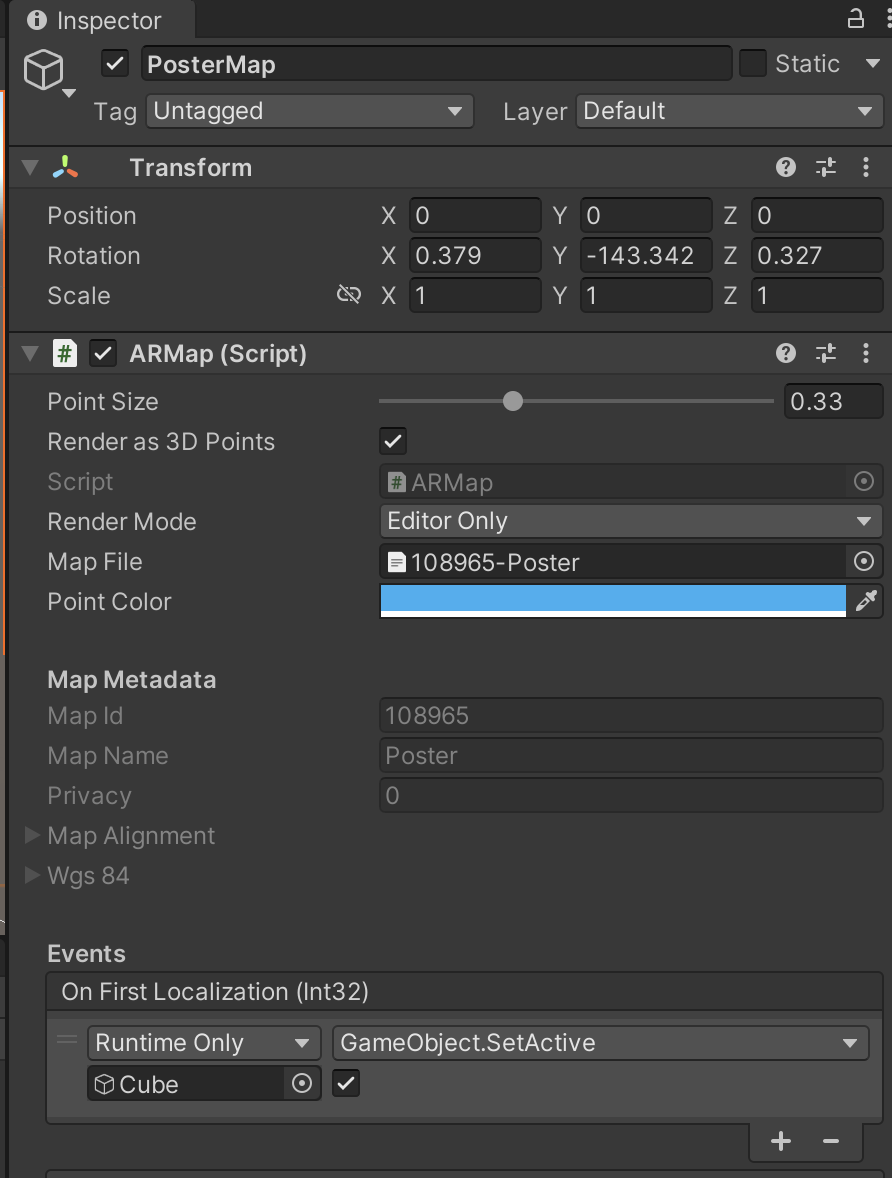Click the event entry drag handle
This screenshot has height=1178, width=892.
click(67, 1040)
